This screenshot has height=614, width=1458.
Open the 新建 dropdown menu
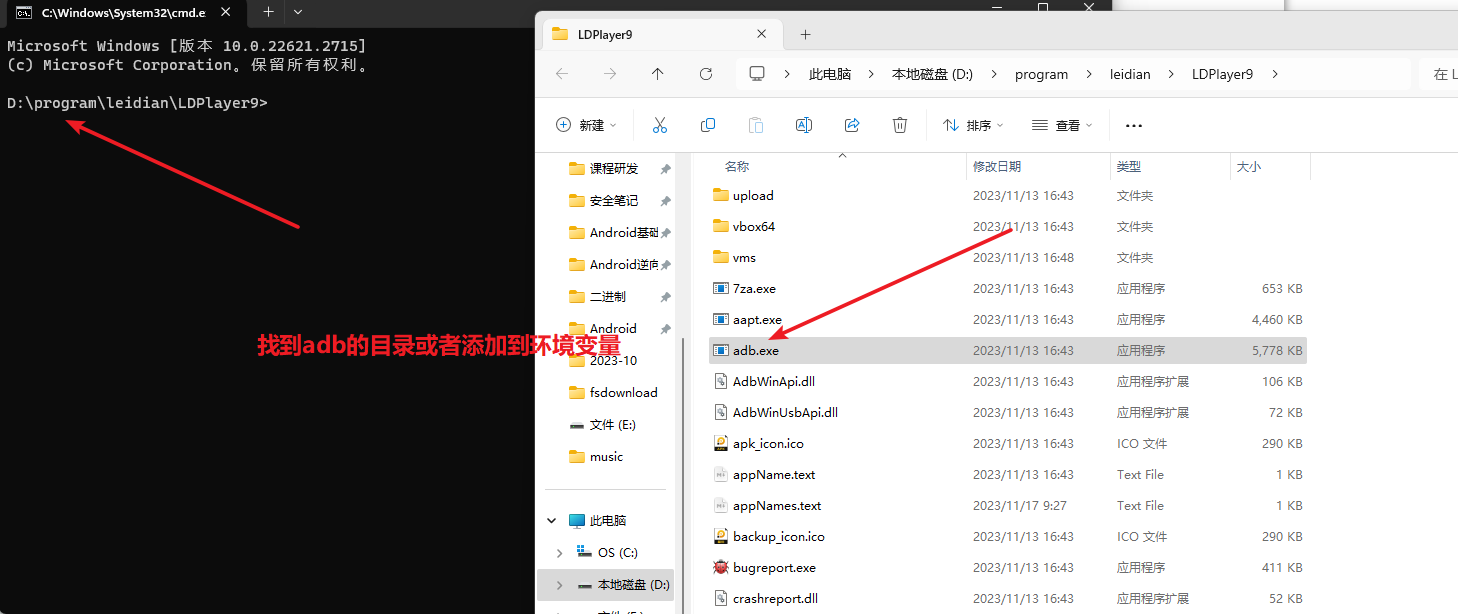click(x=586, y=125)
